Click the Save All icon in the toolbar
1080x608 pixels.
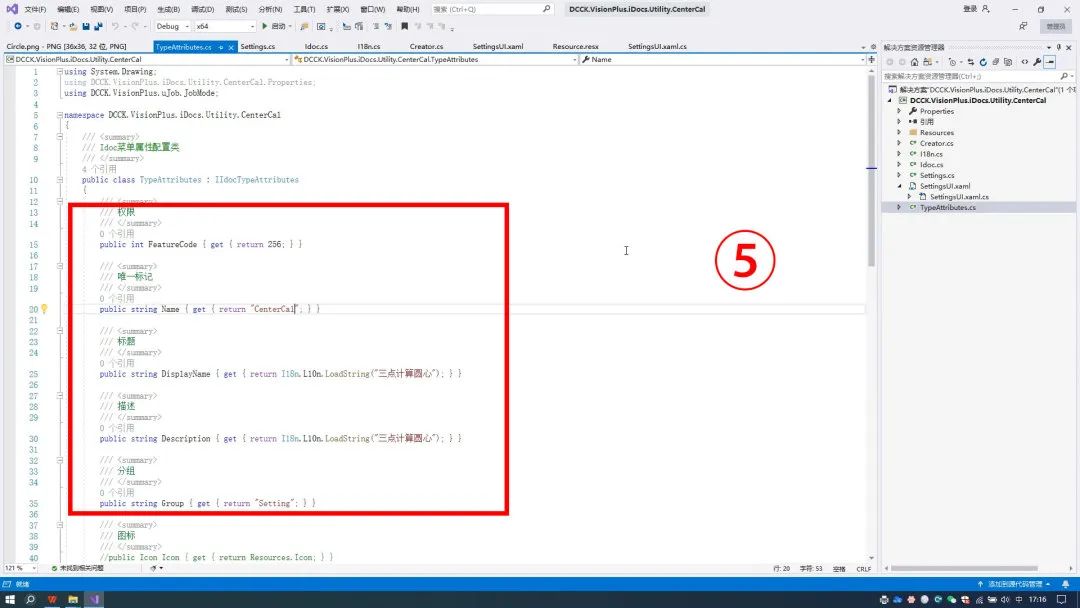98,26
